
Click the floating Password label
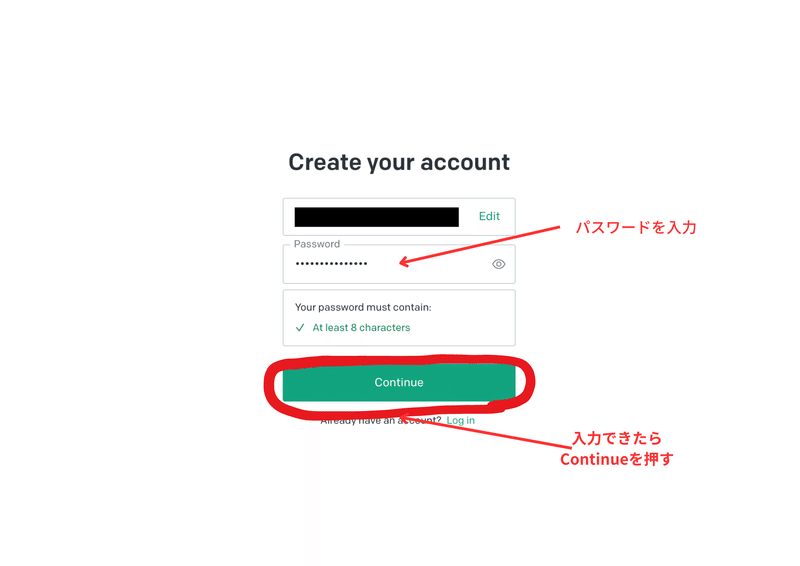tap(317, 244)
